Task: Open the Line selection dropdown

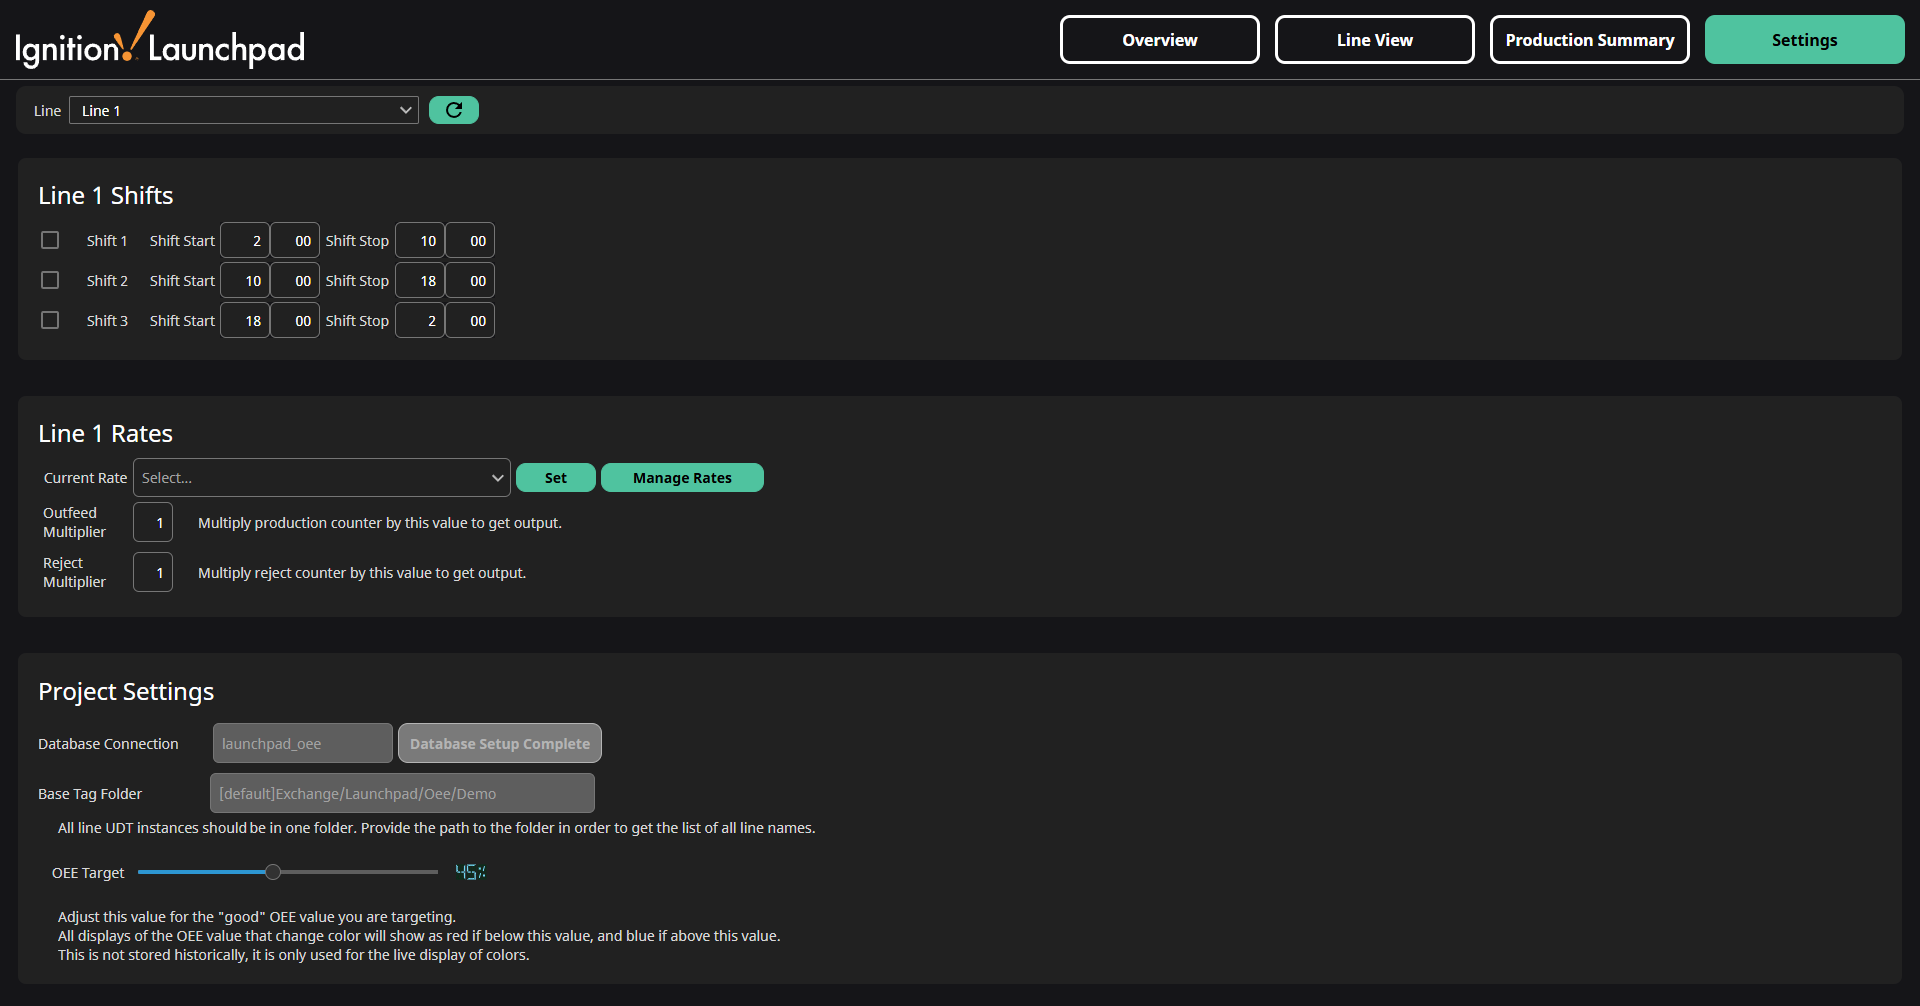Action: 244,110
